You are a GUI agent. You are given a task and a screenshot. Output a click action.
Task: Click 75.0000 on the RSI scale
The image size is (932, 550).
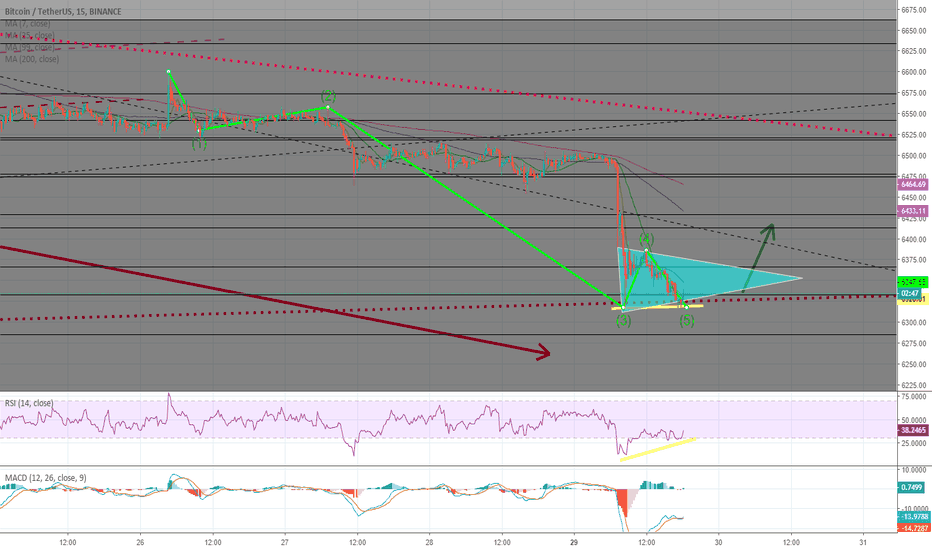(x=914, y=396)
